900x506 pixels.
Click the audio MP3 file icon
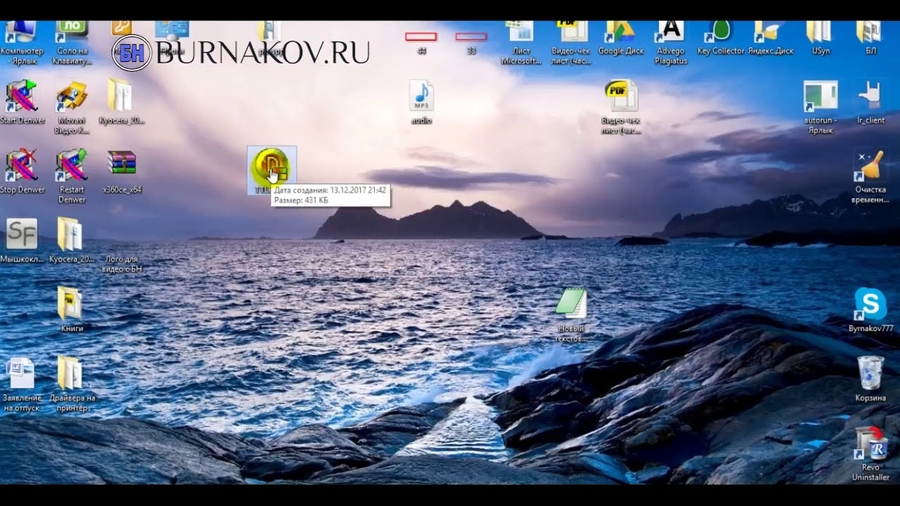[x=421, y=97]
